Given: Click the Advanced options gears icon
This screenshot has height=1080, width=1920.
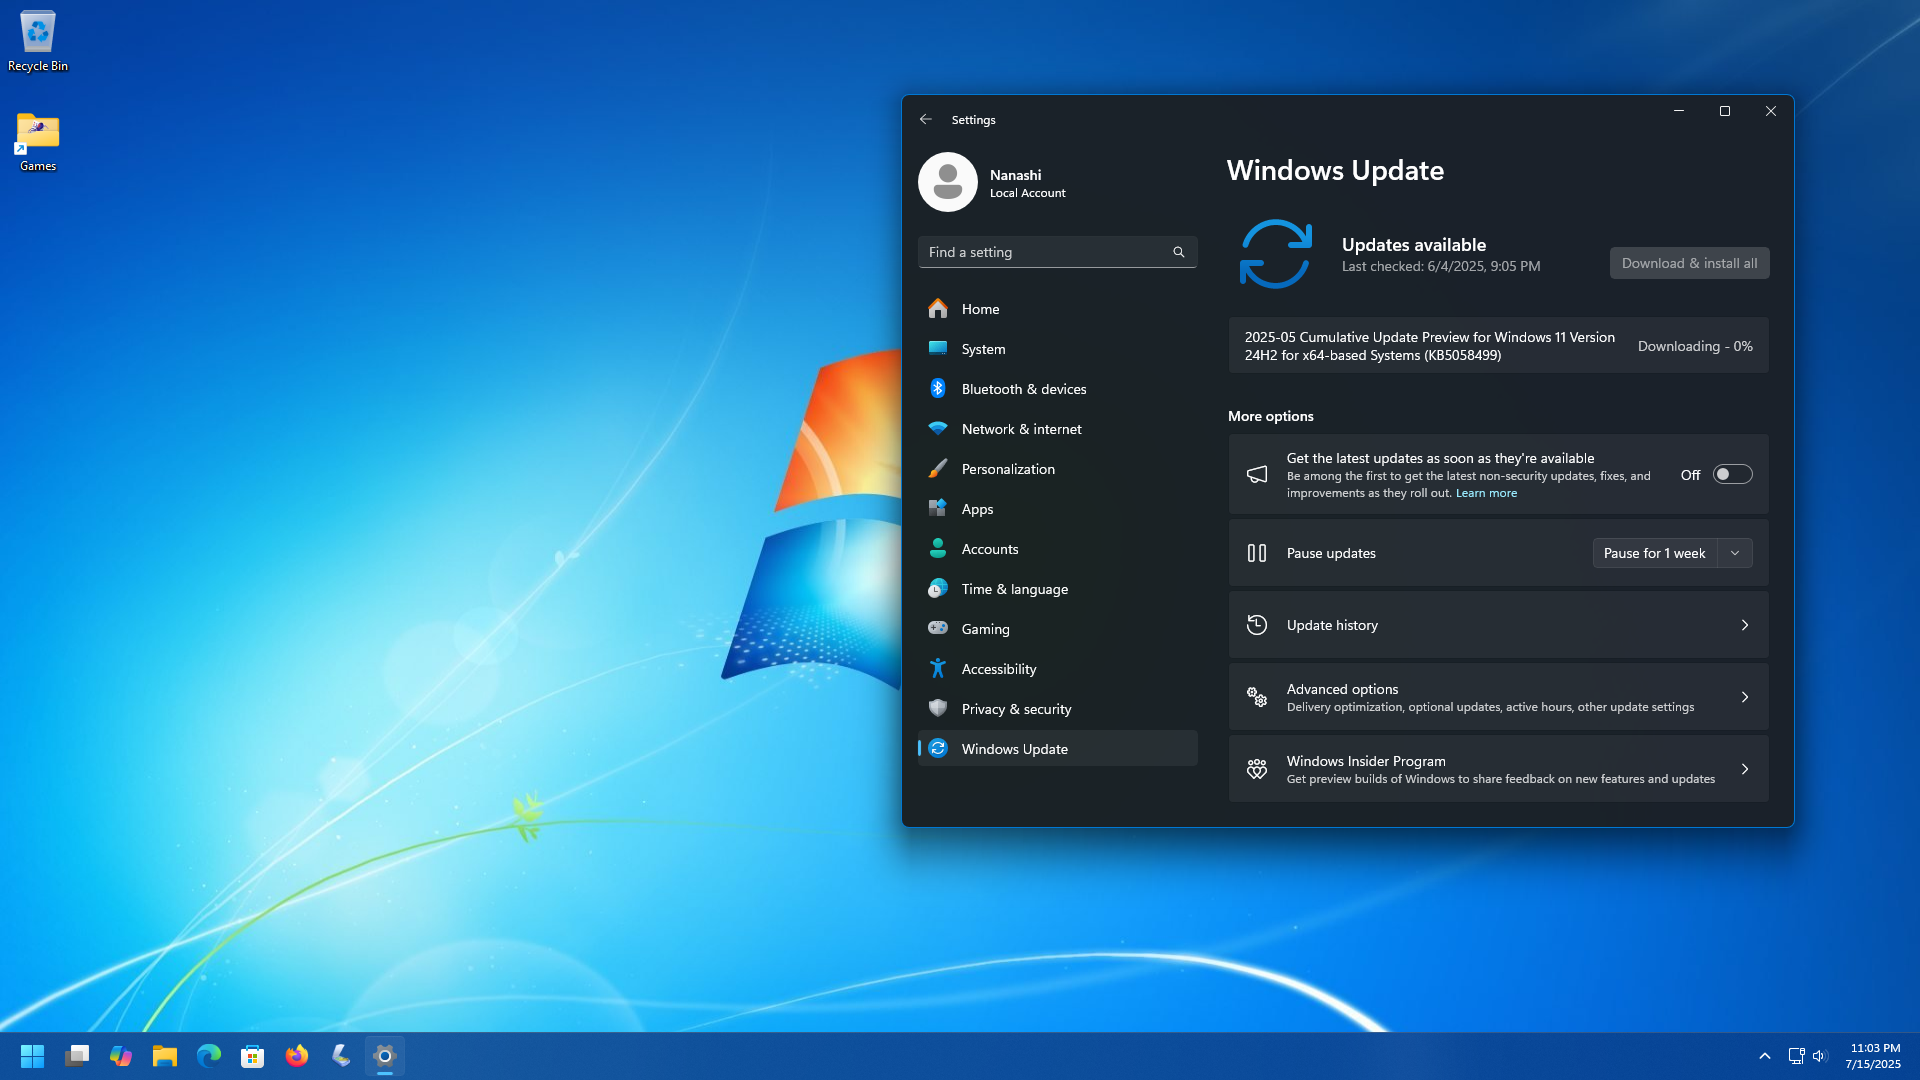Looking at the screenshot, I should point(1257,697).
